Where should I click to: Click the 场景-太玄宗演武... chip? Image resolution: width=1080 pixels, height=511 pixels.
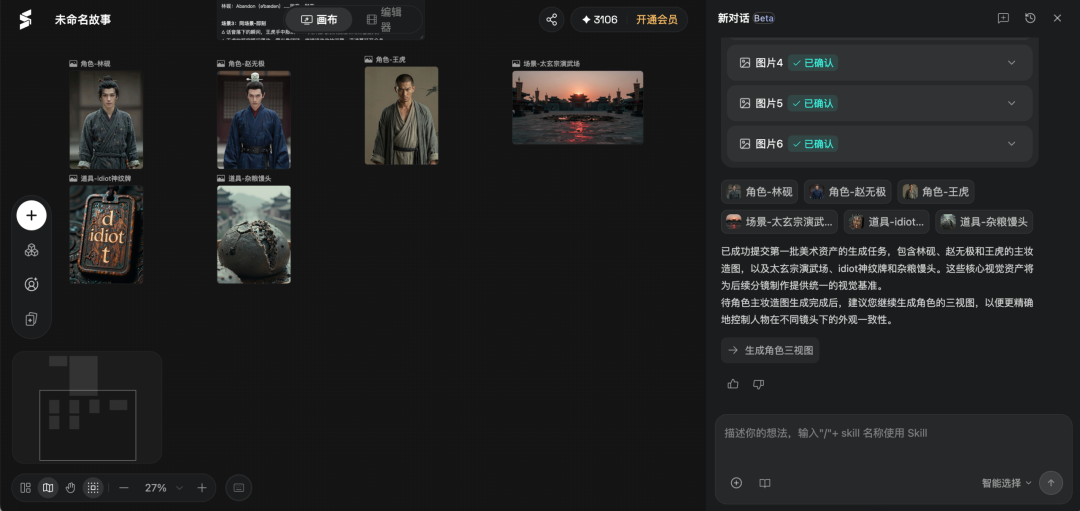tap(779, 222)
